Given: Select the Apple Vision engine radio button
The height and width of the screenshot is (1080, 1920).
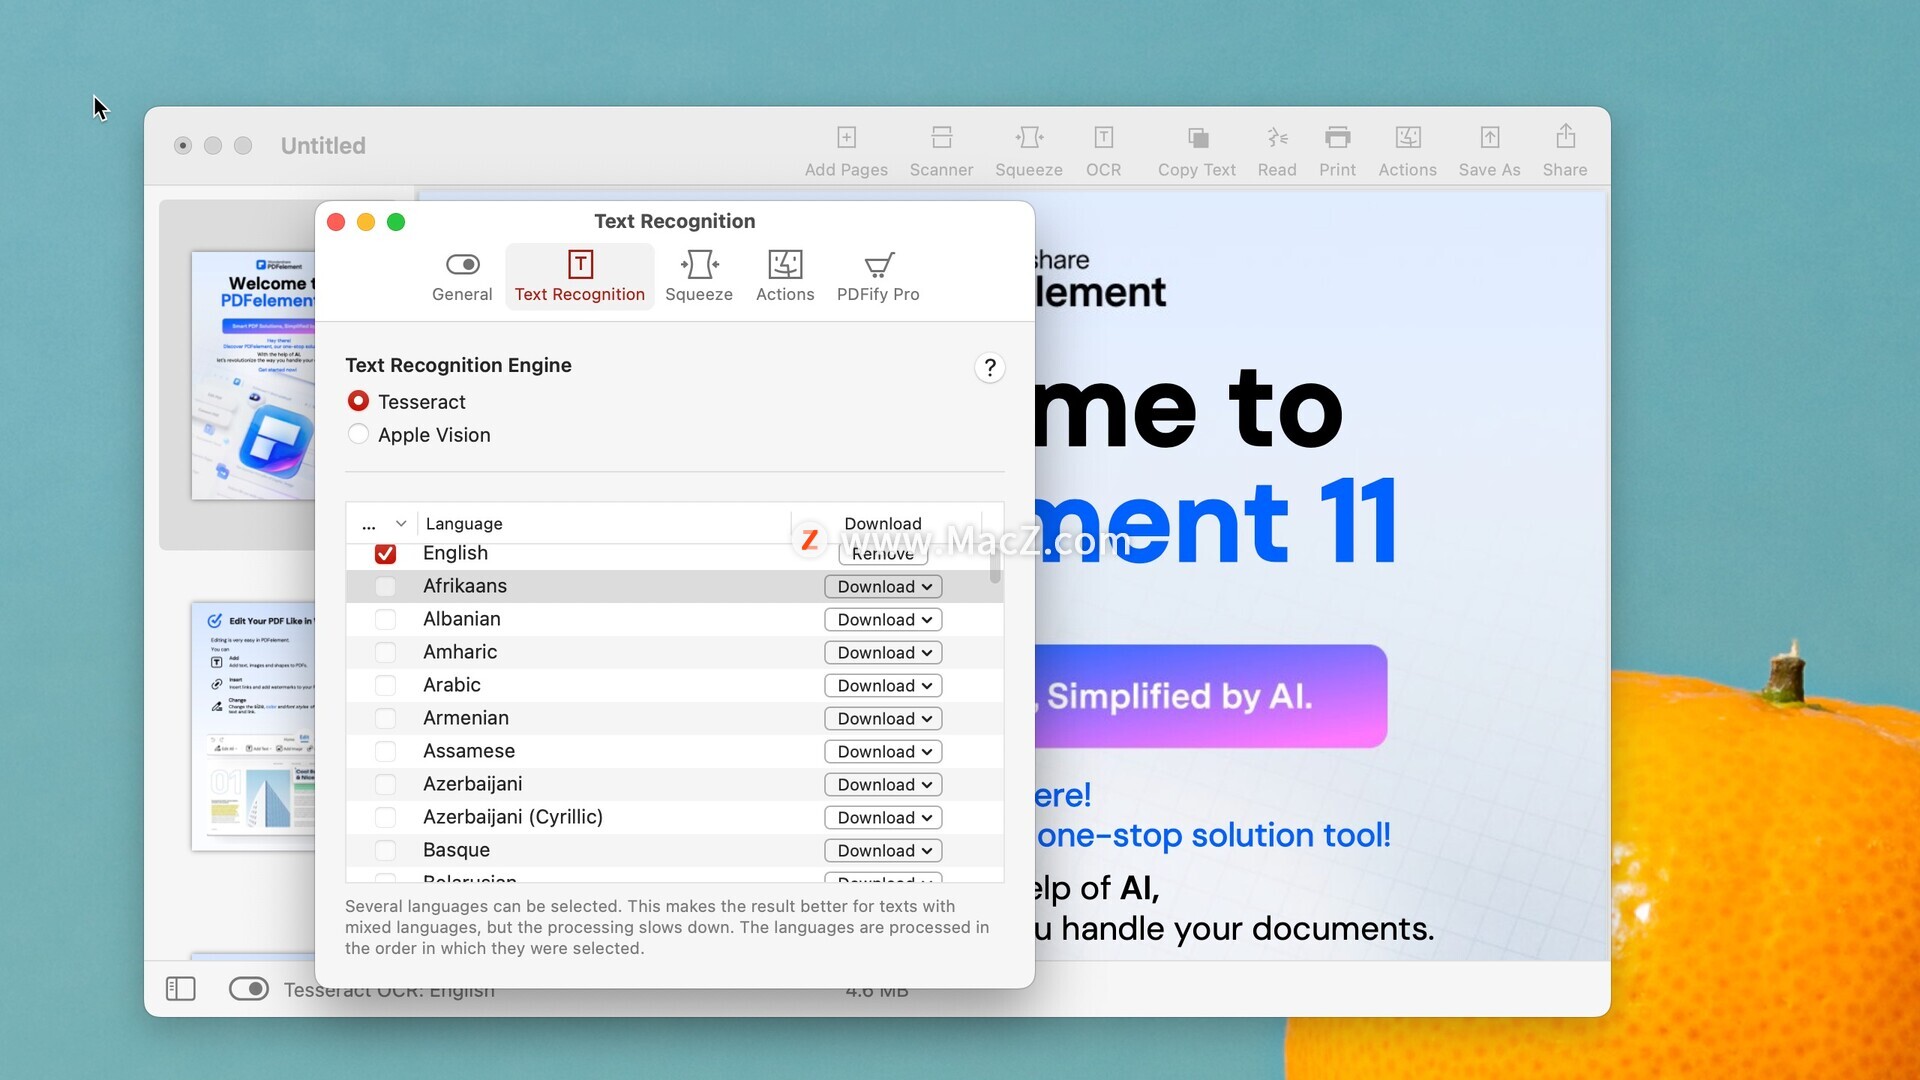Looking at the screenshot, I should 358,434.
